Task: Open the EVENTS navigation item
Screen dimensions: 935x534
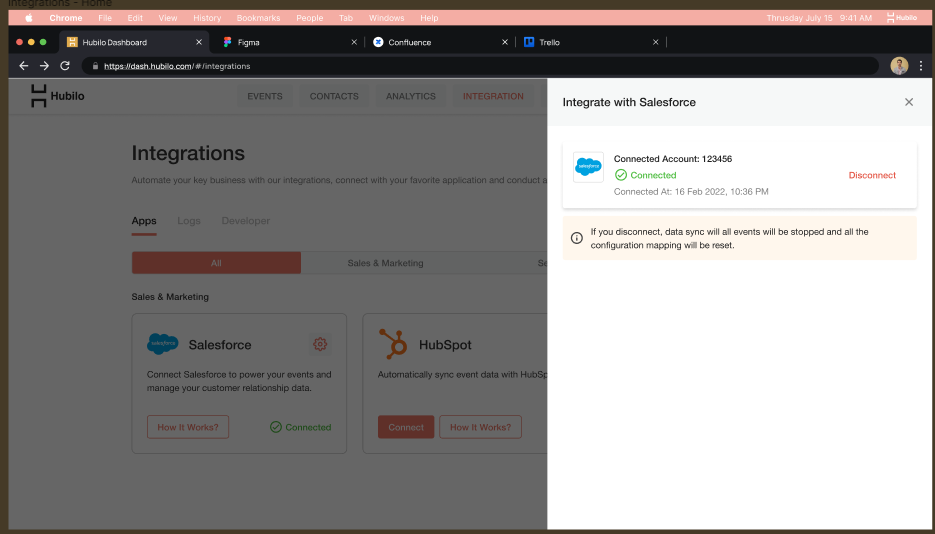Action: tap(265, 96)
